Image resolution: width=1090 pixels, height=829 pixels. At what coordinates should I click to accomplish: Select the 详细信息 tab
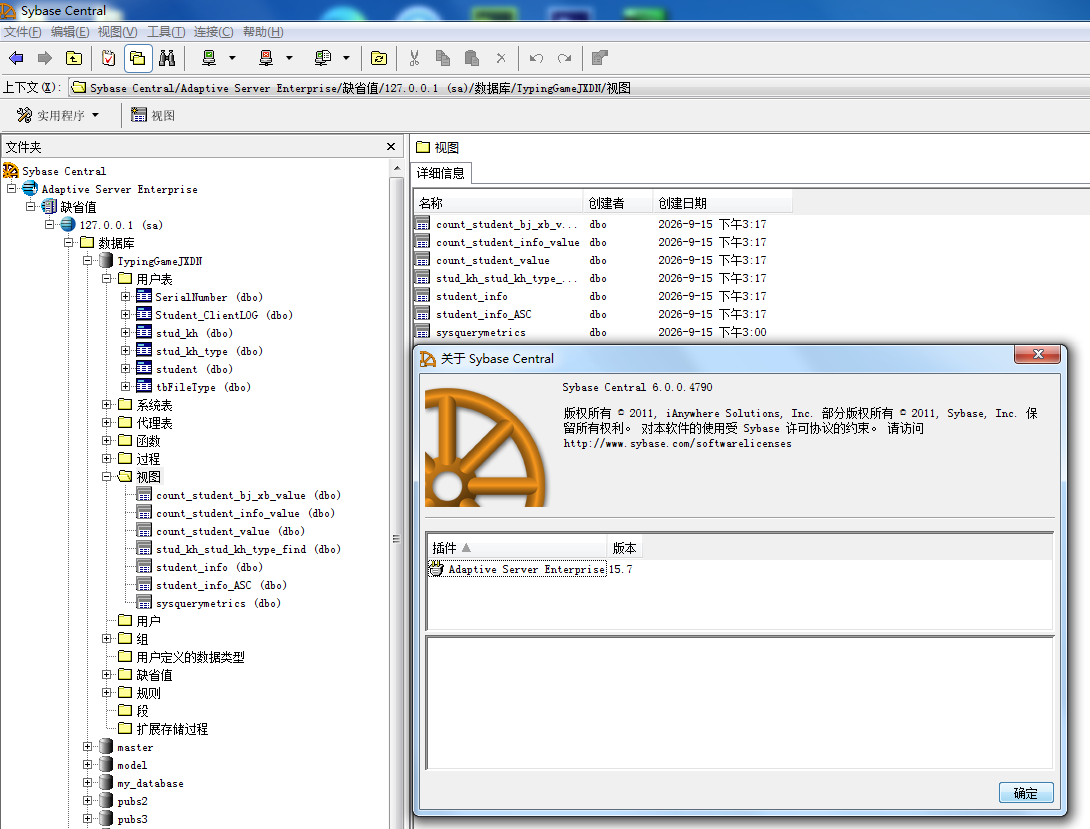(441, 173)
